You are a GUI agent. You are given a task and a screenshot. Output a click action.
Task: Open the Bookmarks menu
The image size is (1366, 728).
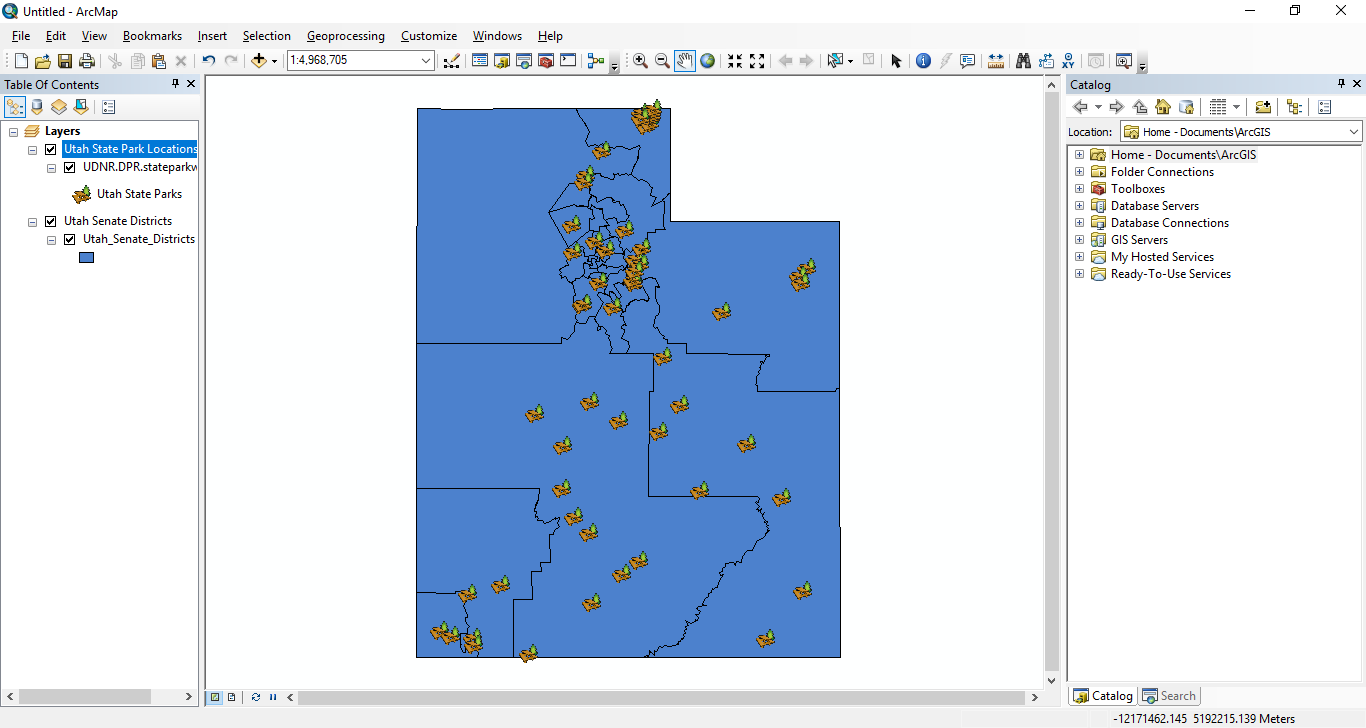pos(152,36)
